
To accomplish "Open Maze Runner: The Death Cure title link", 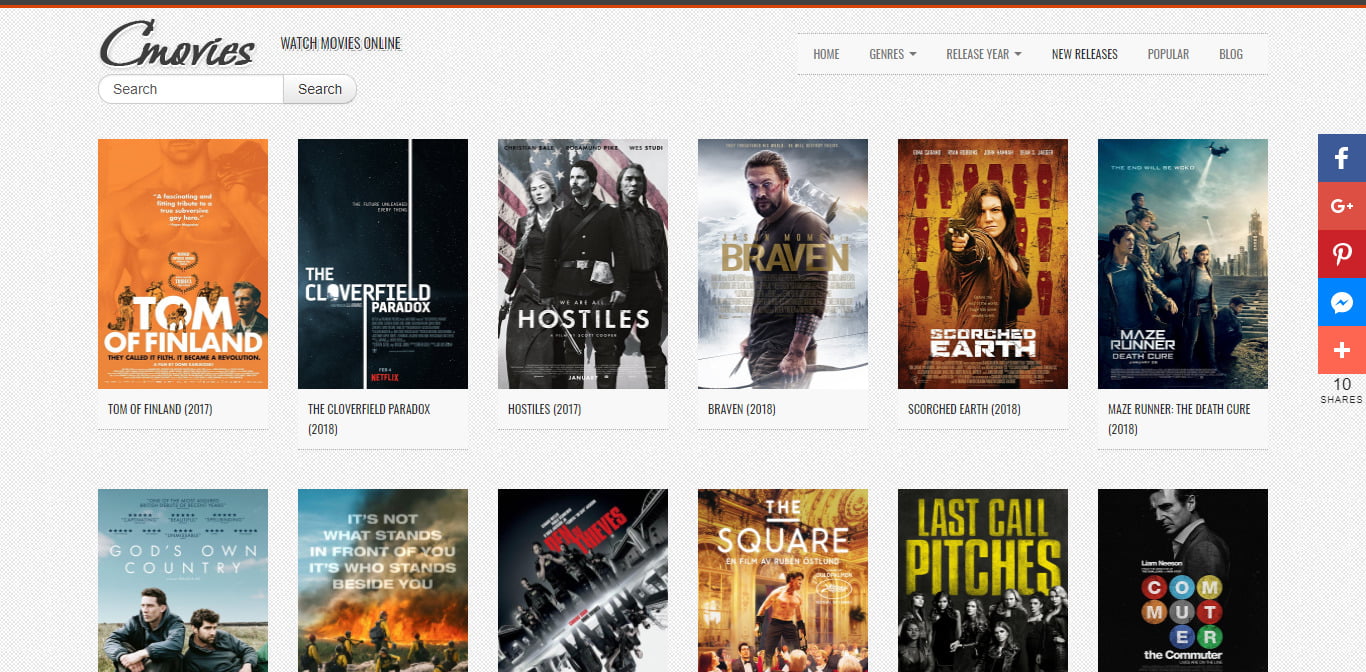I will click(x=1179, y=419).
